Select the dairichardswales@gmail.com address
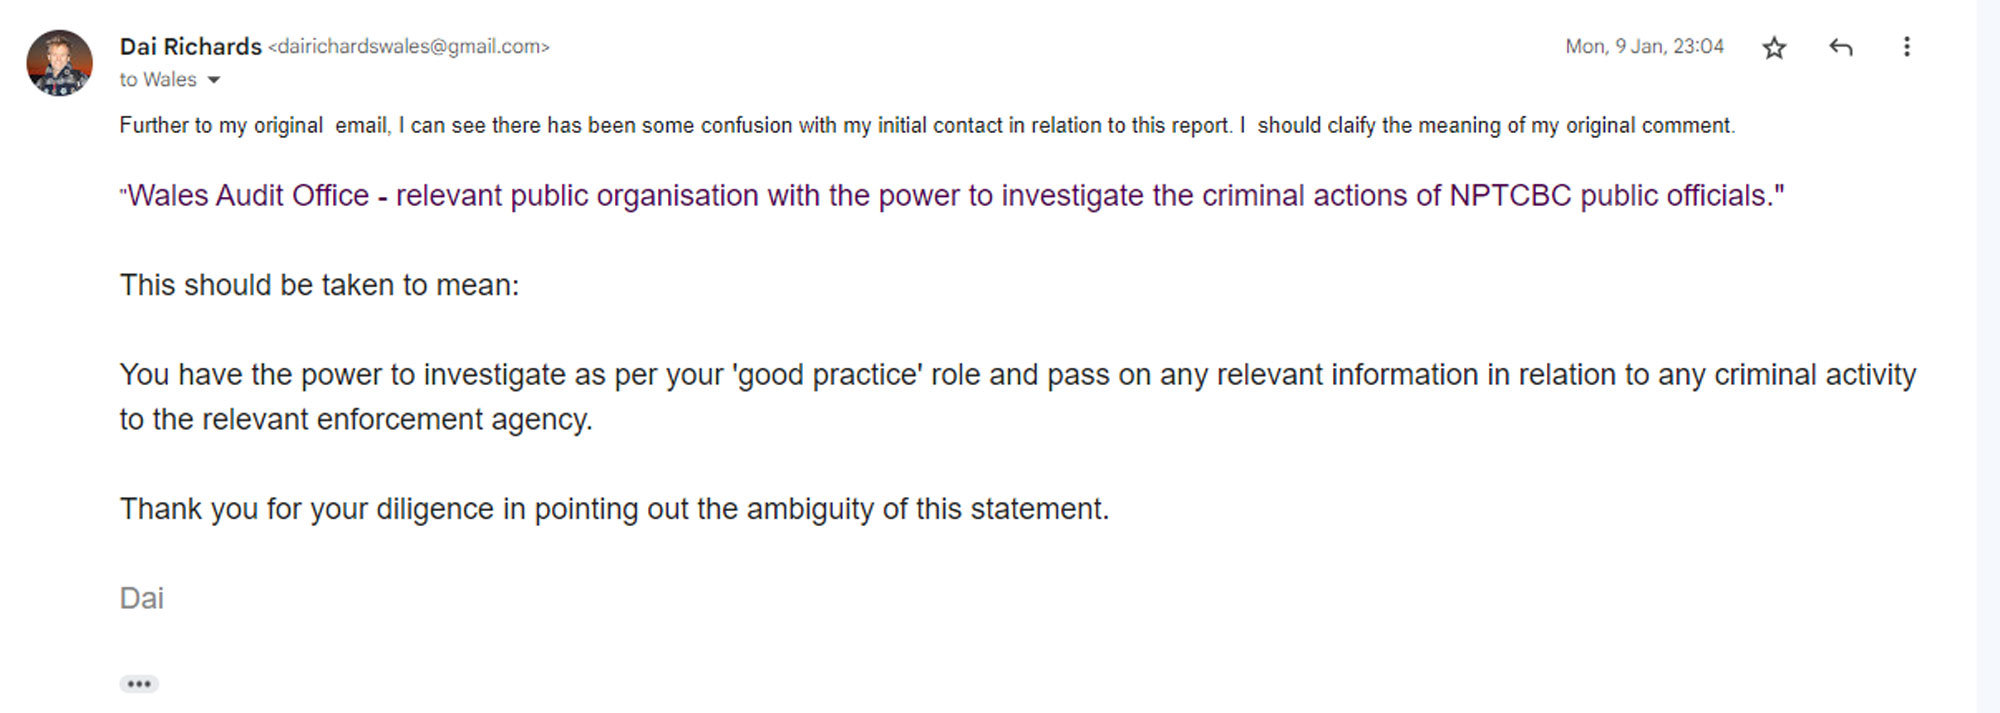Image resolution: width=2000 pixels, height=713 pixels. [x=409, y=47]
